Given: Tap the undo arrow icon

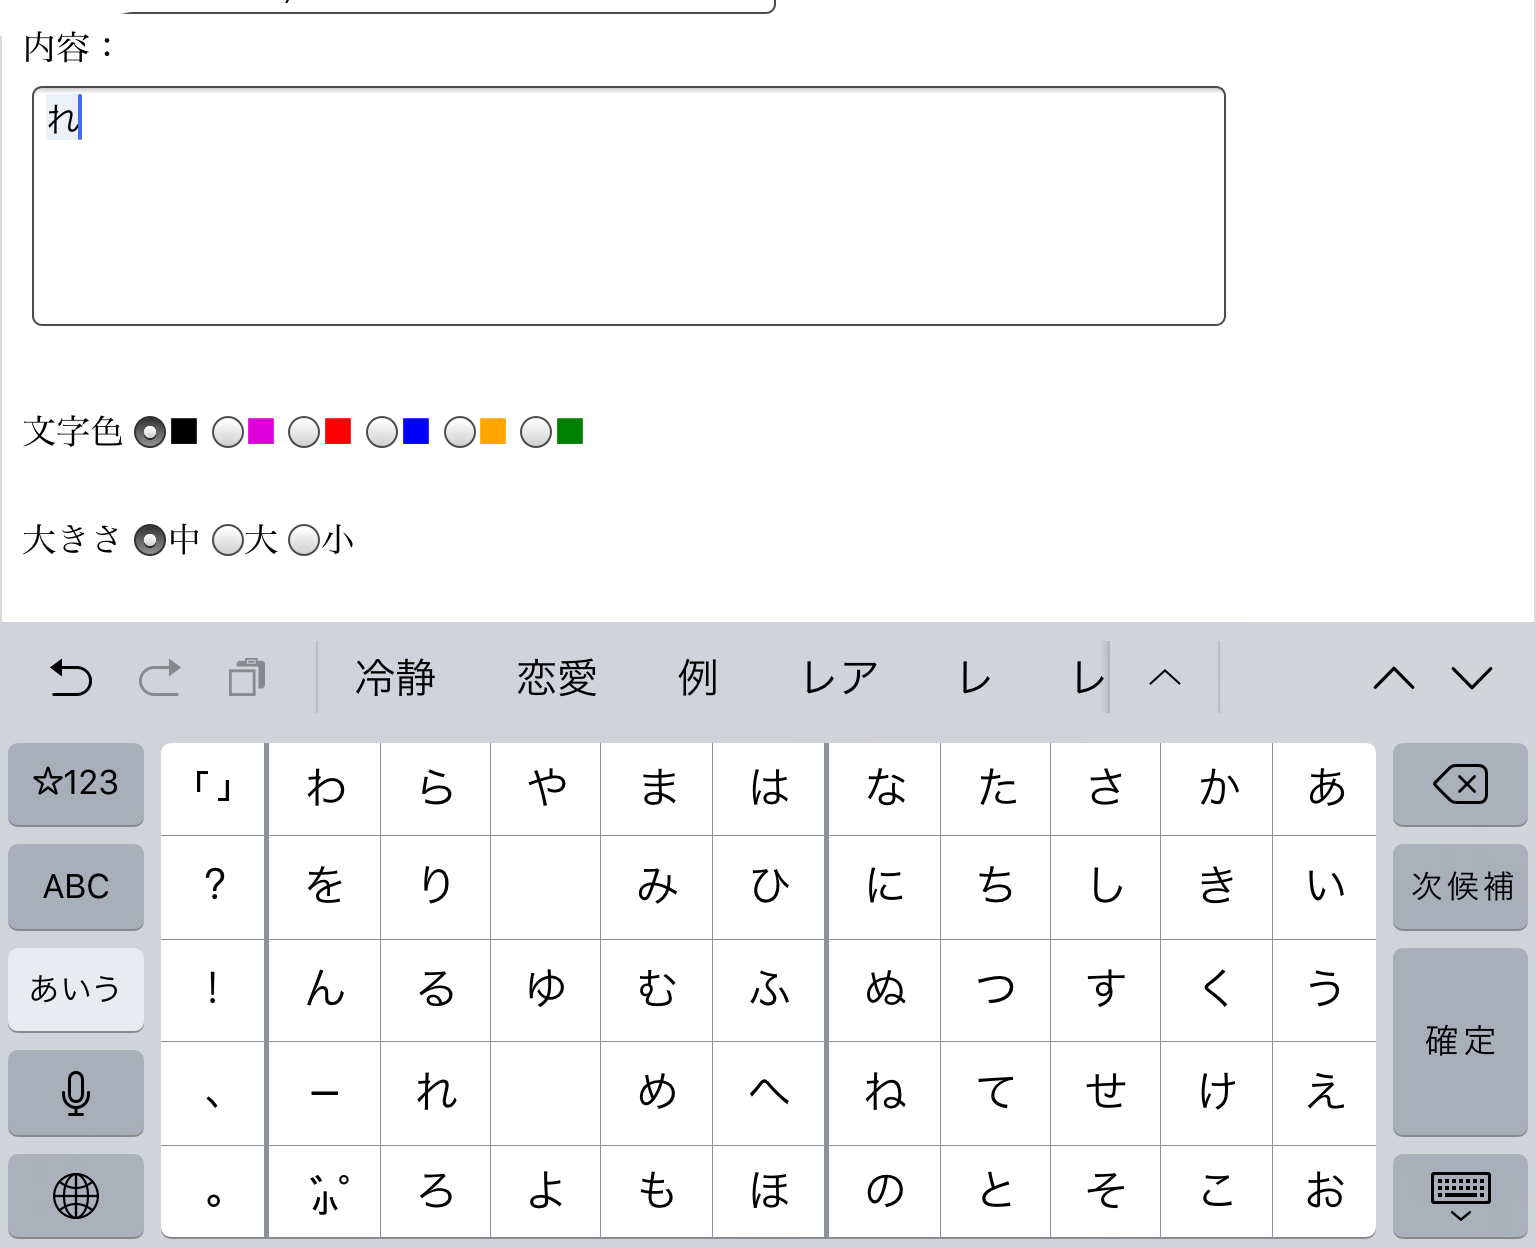Looking at the screenshot, I should point(71,678).
